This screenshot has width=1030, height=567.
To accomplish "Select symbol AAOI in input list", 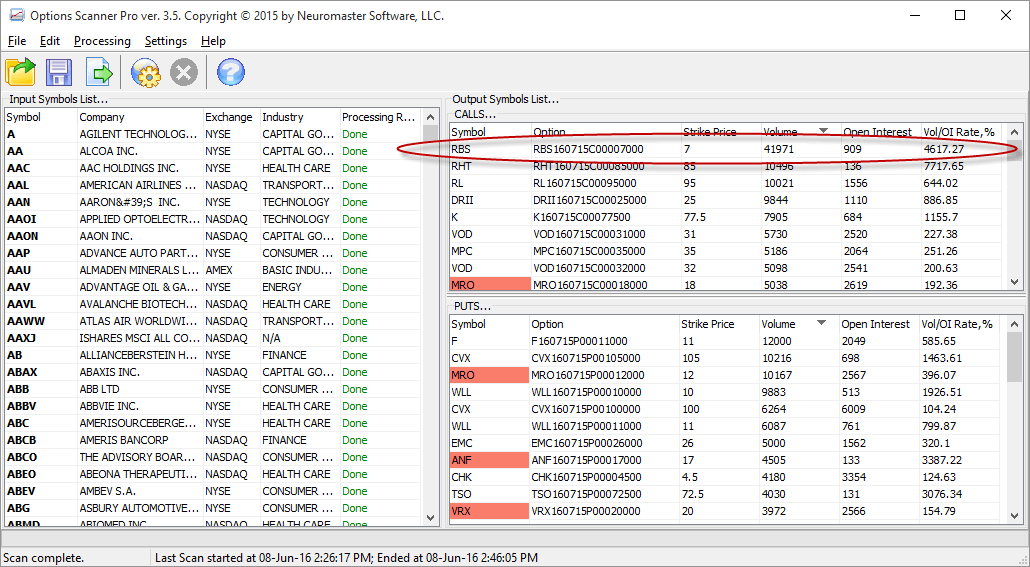I will [22, 219].
